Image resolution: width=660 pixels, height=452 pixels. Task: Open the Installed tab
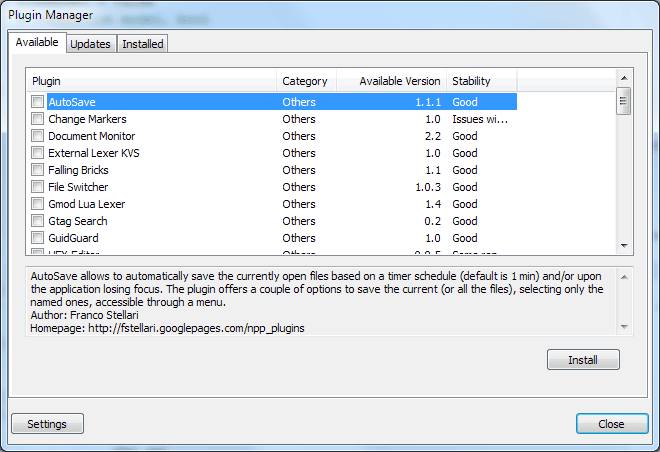click(143, 44)
